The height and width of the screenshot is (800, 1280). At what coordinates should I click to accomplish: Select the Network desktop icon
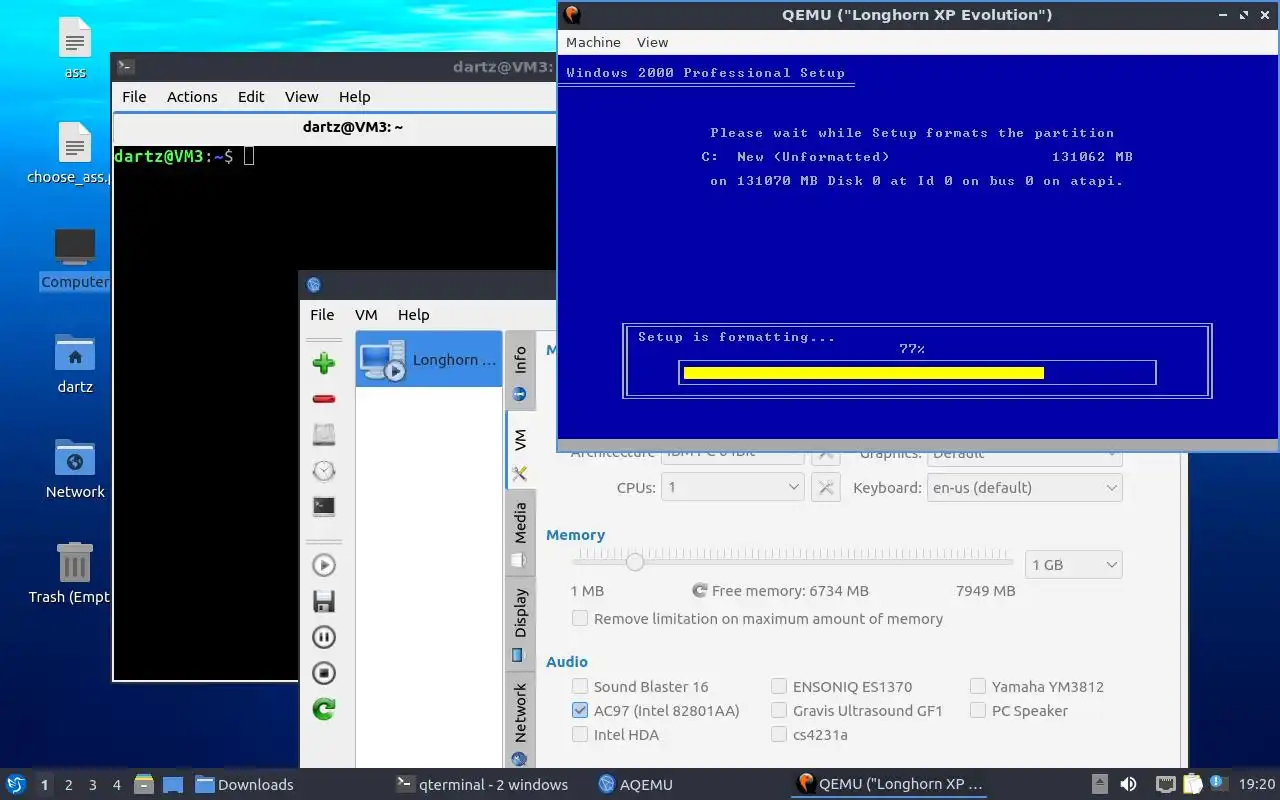point(75,468)
